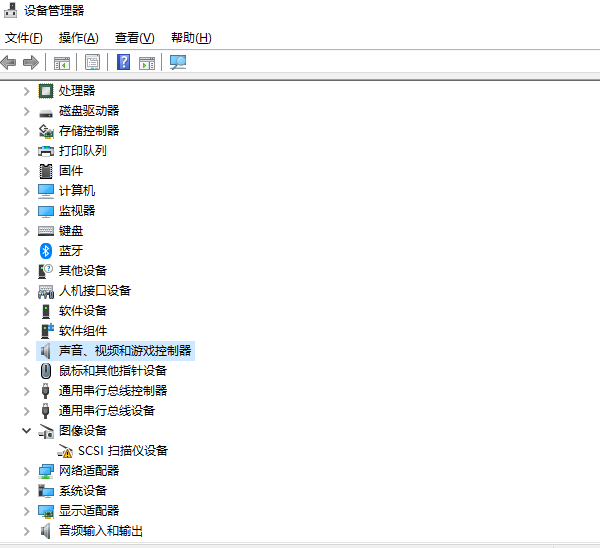Select the SCSI 扫描仪设备 entry
Image resolution: width=600 pixels, height=548 pixels.
pos(122,451)
